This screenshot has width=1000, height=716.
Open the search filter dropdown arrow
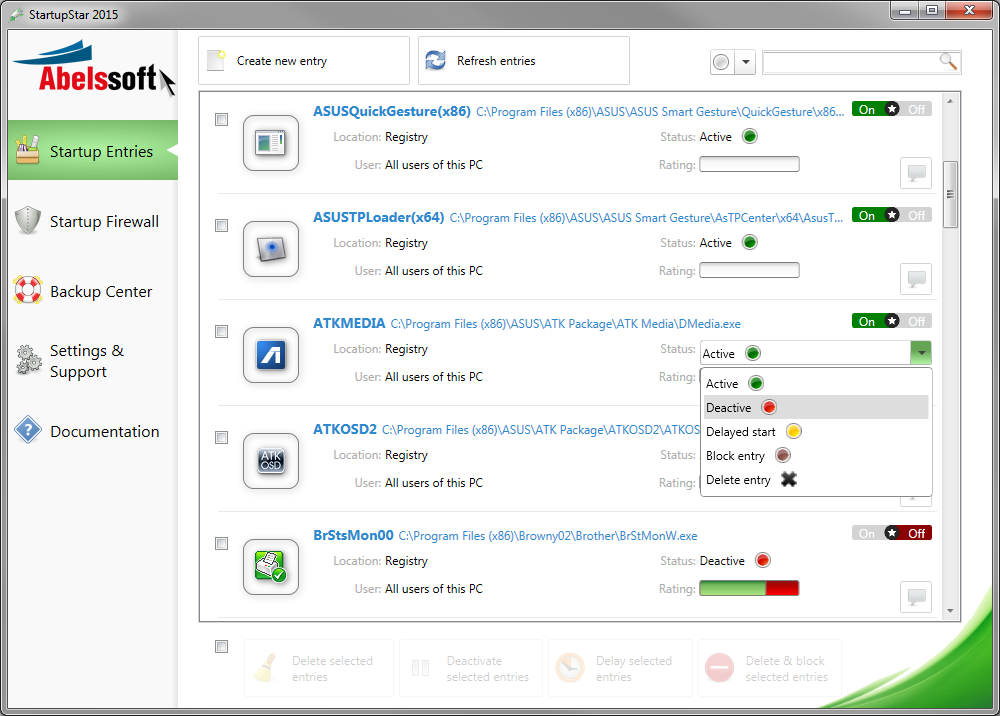[746, 63]
